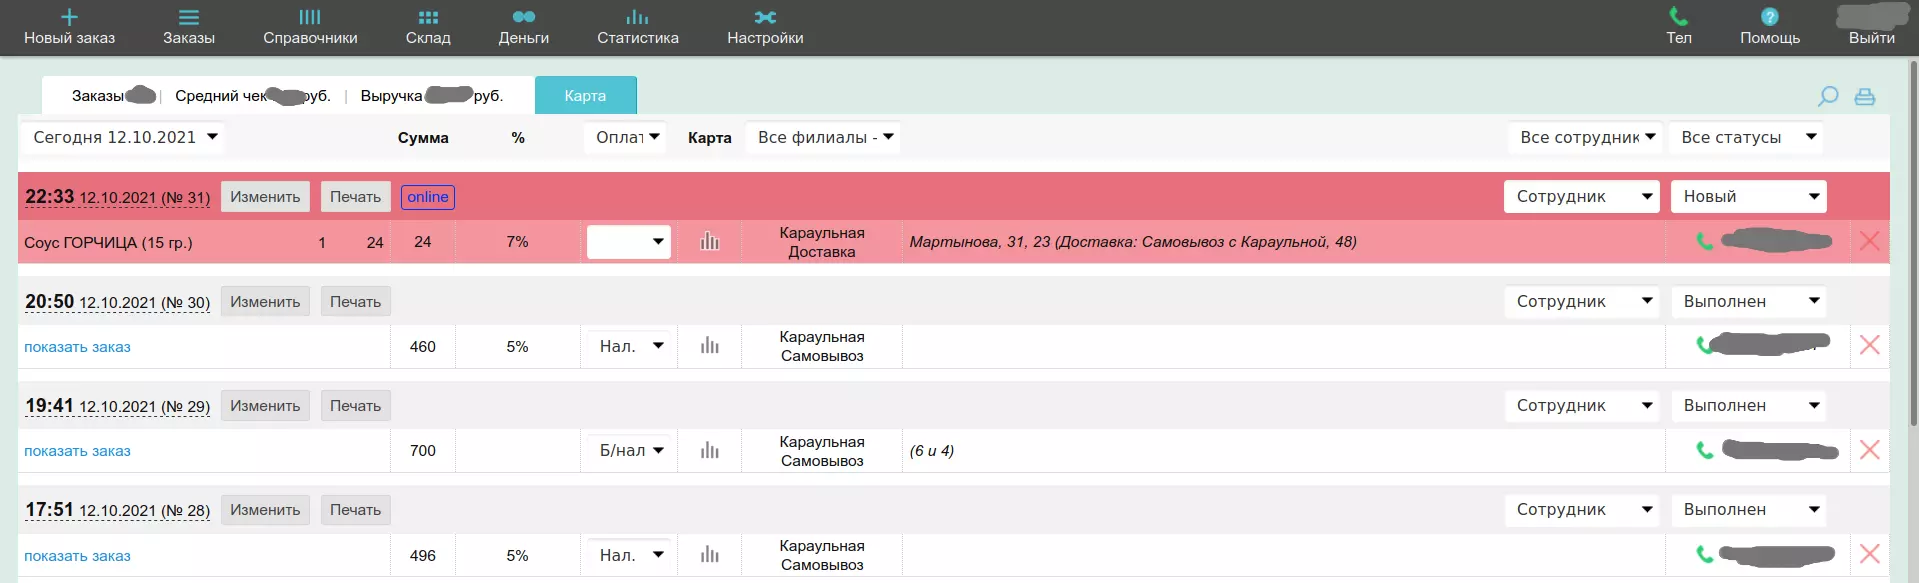Open the Оплата filter dropdown
Viewport: 1919px width, 583px height.
(627, 137)
